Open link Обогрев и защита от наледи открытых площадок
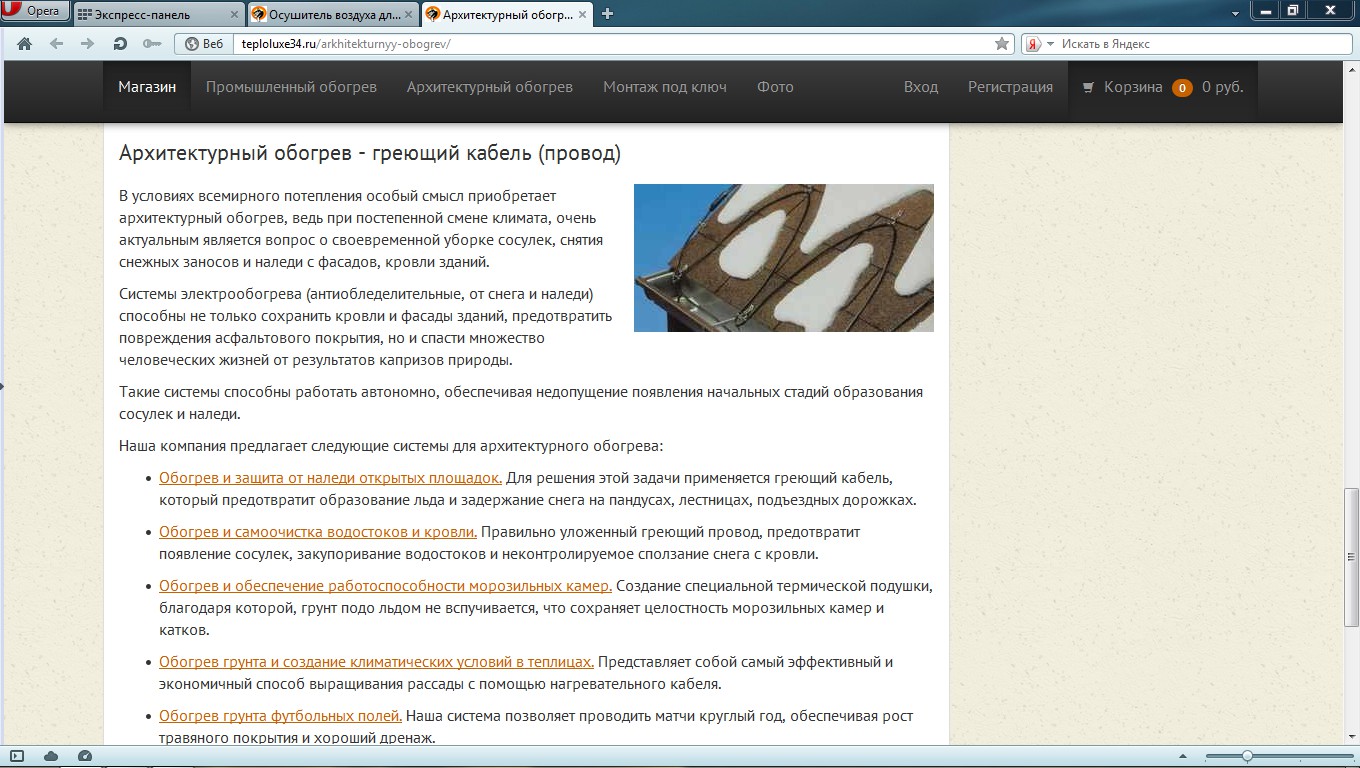The image size is (1360, 768). click(x=330, y=478)
